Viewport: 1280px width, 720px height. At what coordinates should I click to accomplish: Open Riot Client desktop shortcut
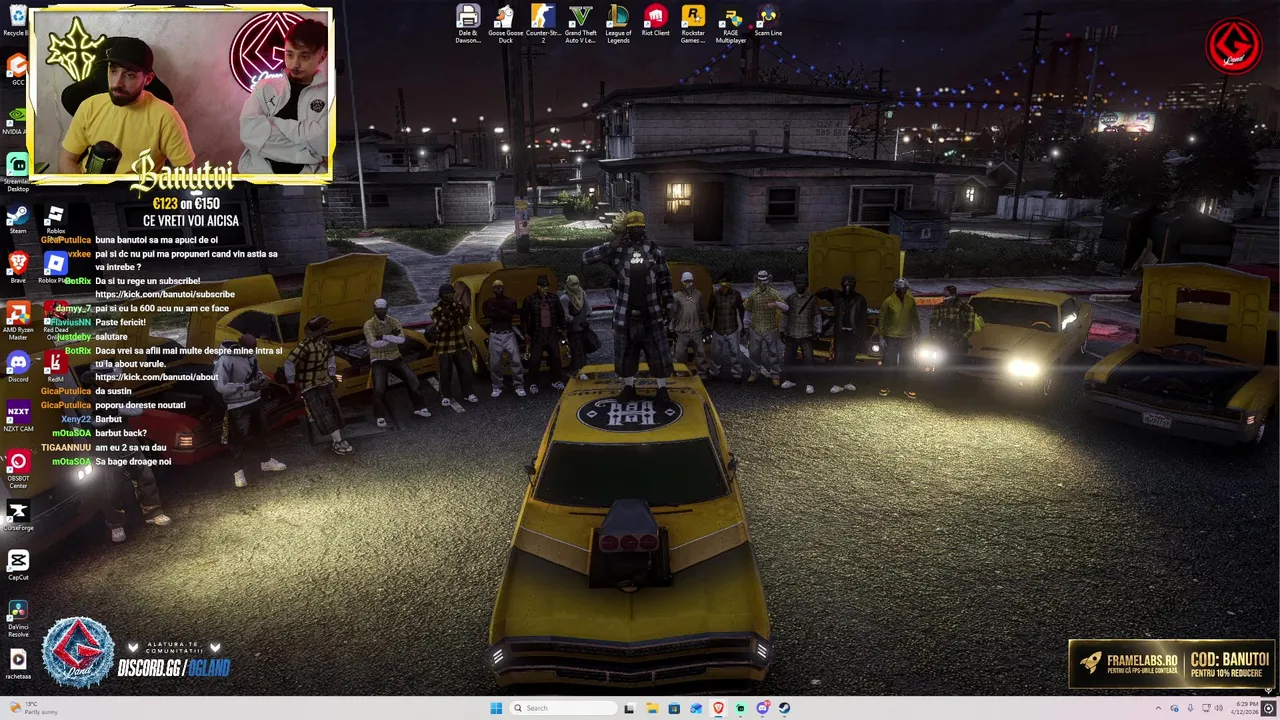pos(655,21)
